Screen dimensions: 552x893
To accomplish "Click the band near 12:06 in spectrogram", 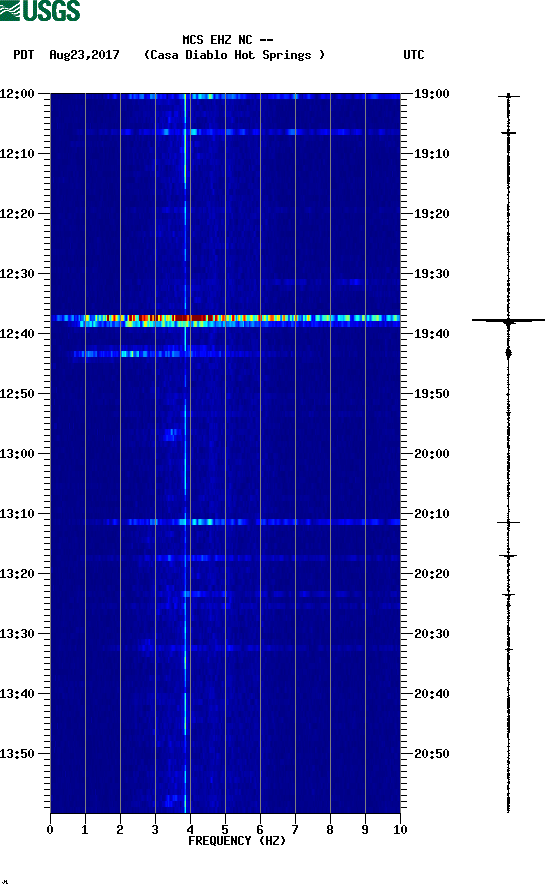I will click(226, 132).
